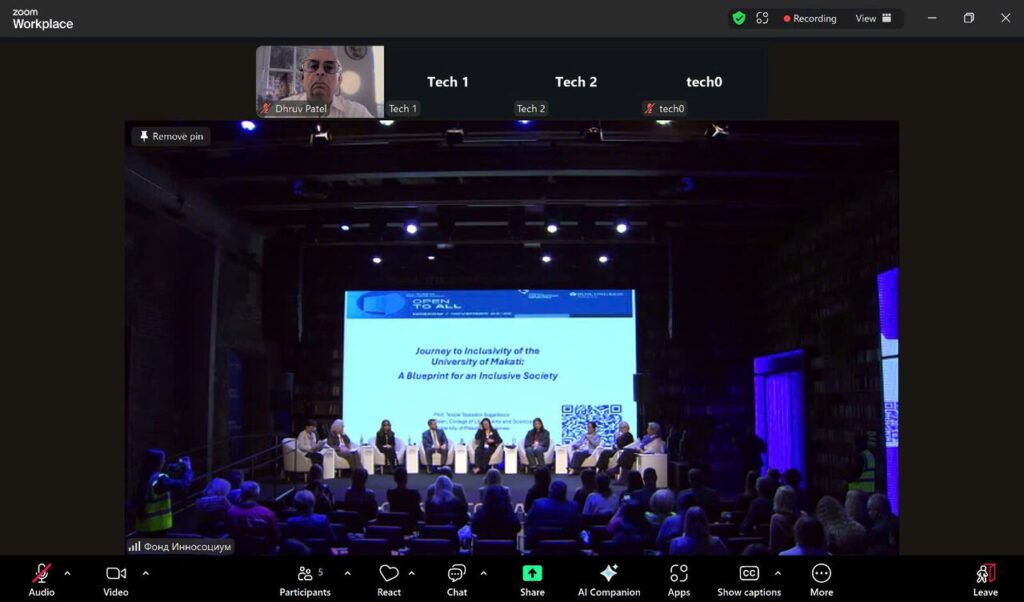The image size is (1024, 602).
Task: Open the audio options chevron
Action: point(68,574)
